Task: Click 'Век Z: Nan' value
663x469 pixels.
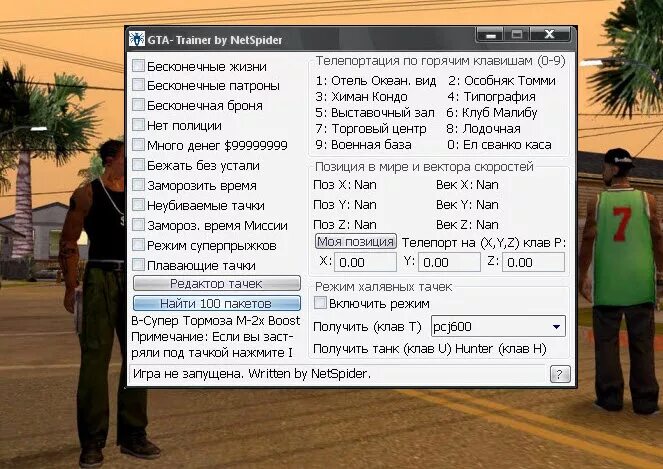Action: pos(467,225)
